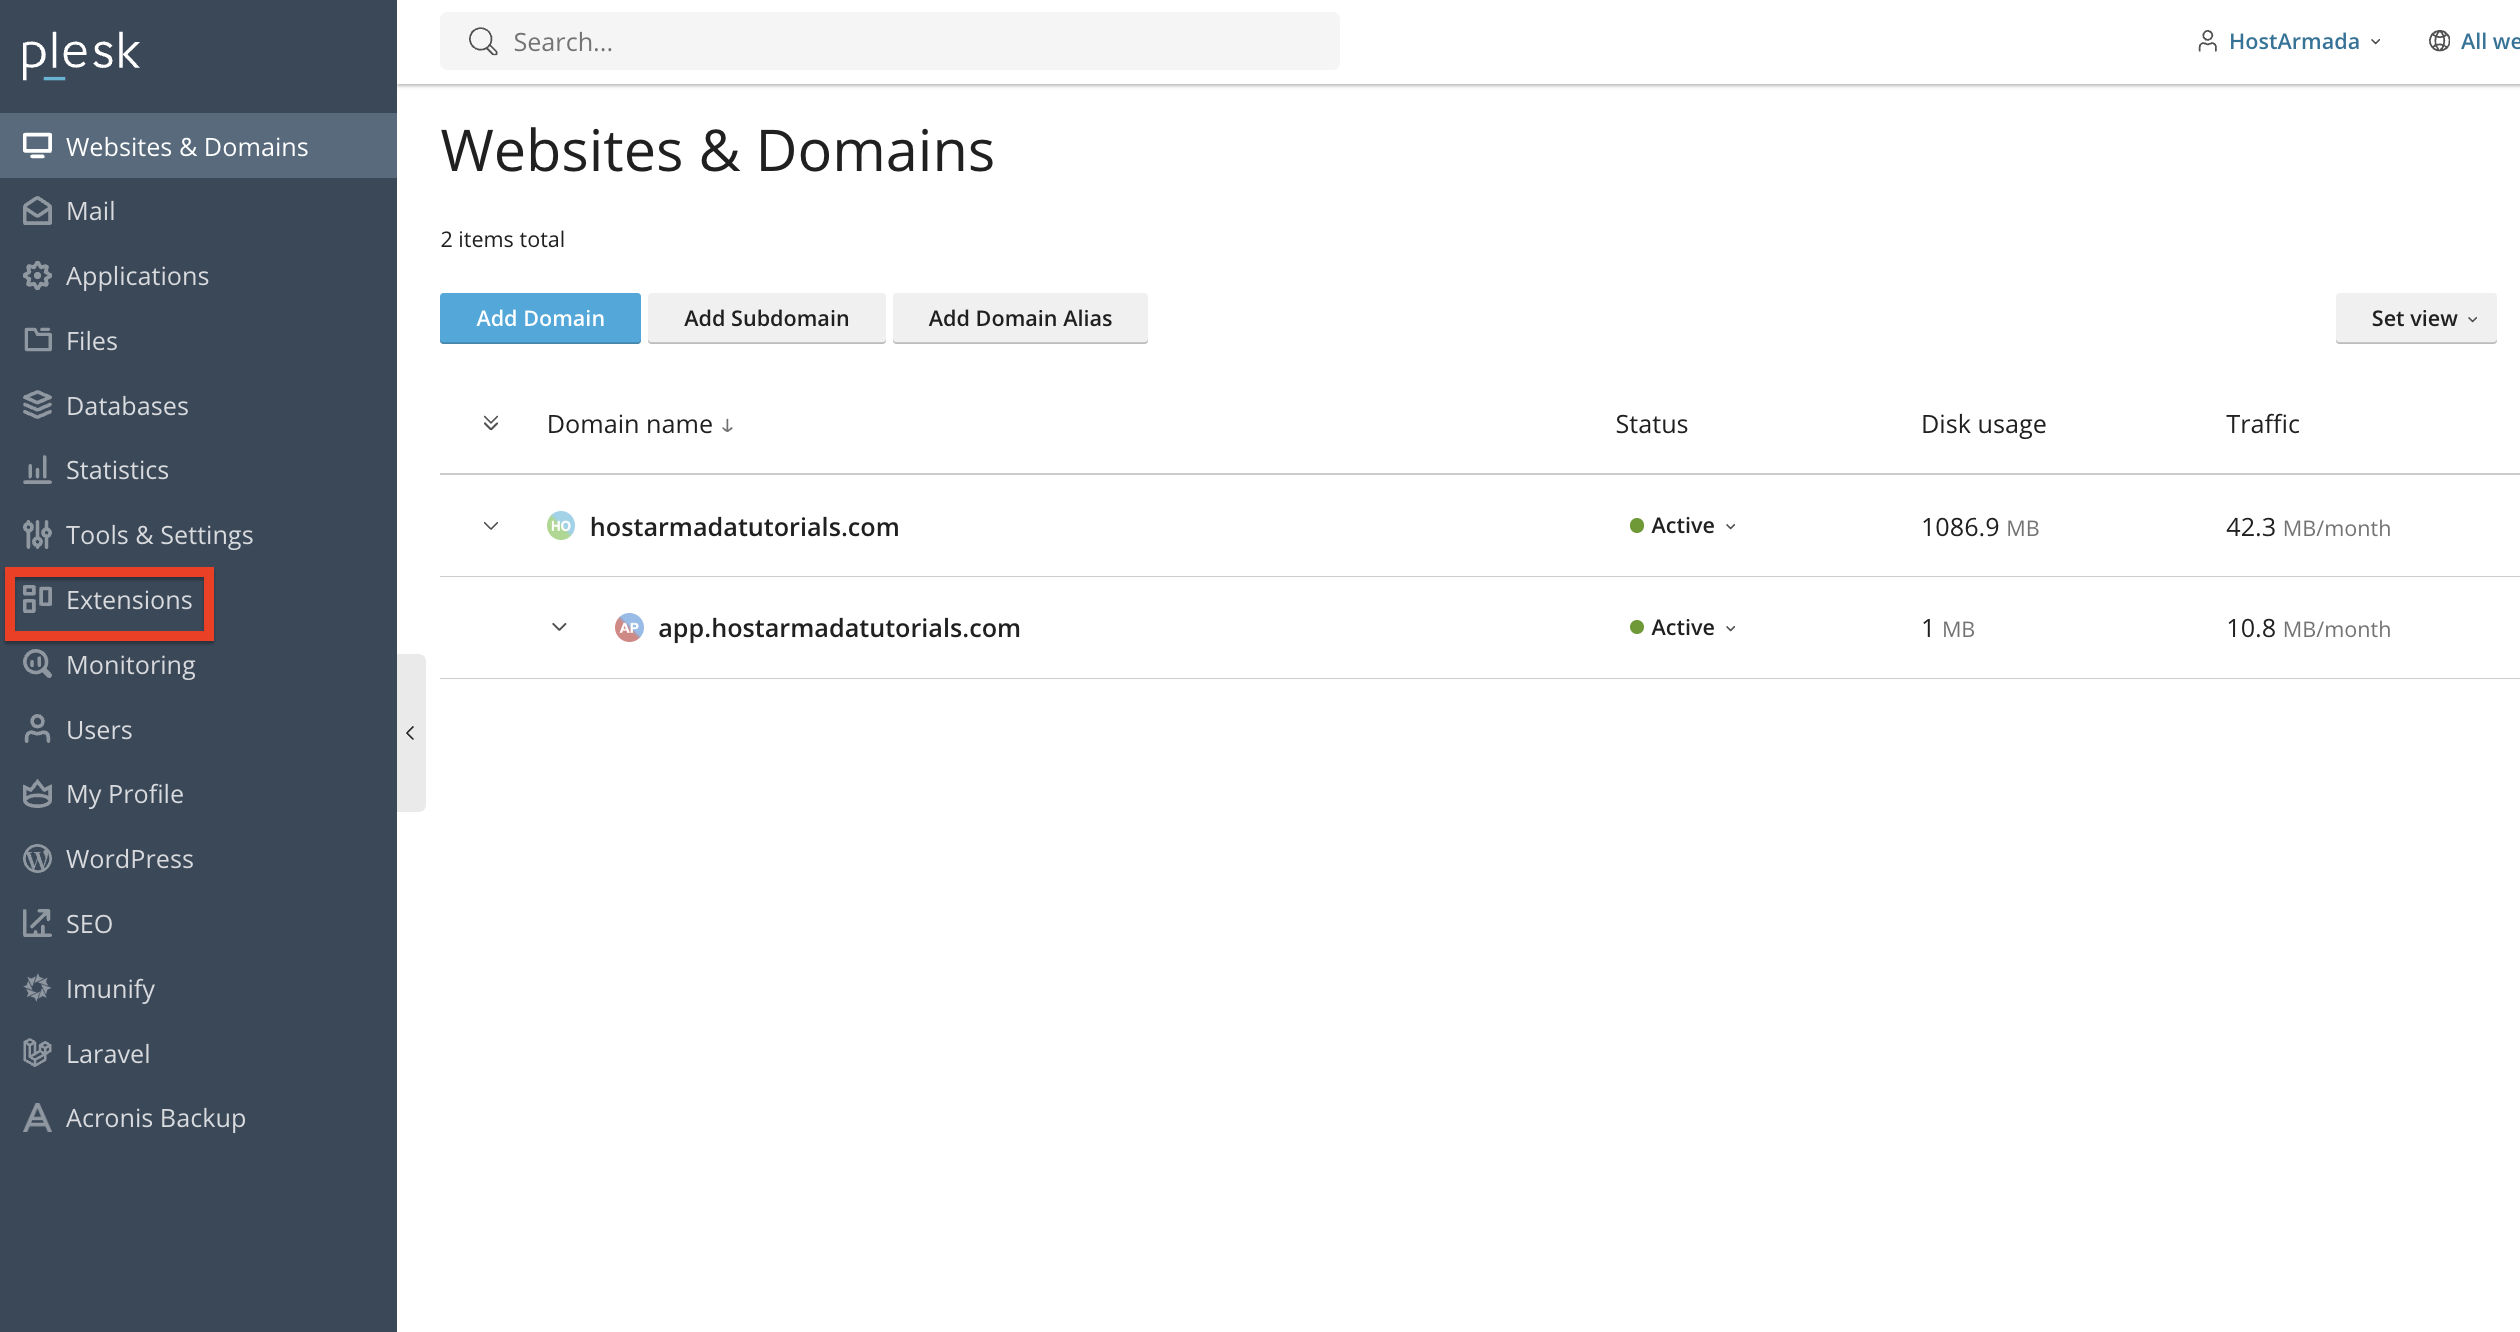Navigate to Extensions
The width and height of the screenshot is (2520, 1332).
(198, 599)
